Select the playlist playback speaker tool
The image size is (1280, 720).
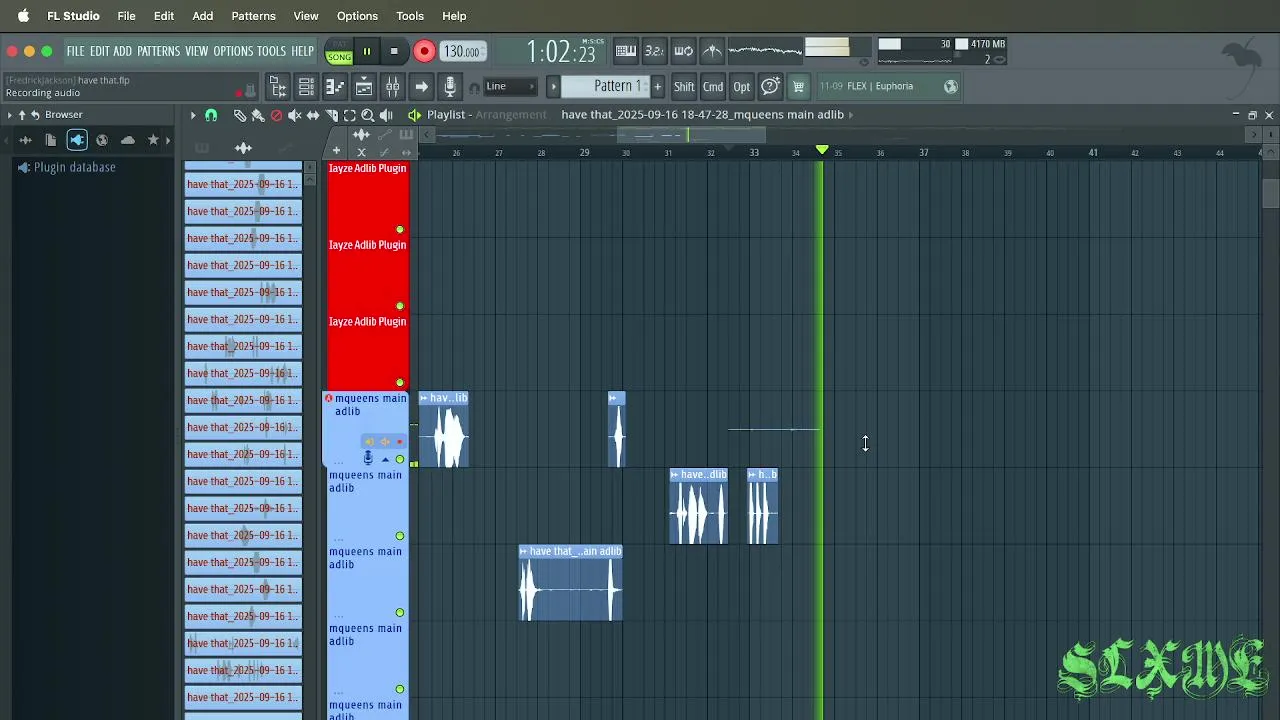click(386, 115)
